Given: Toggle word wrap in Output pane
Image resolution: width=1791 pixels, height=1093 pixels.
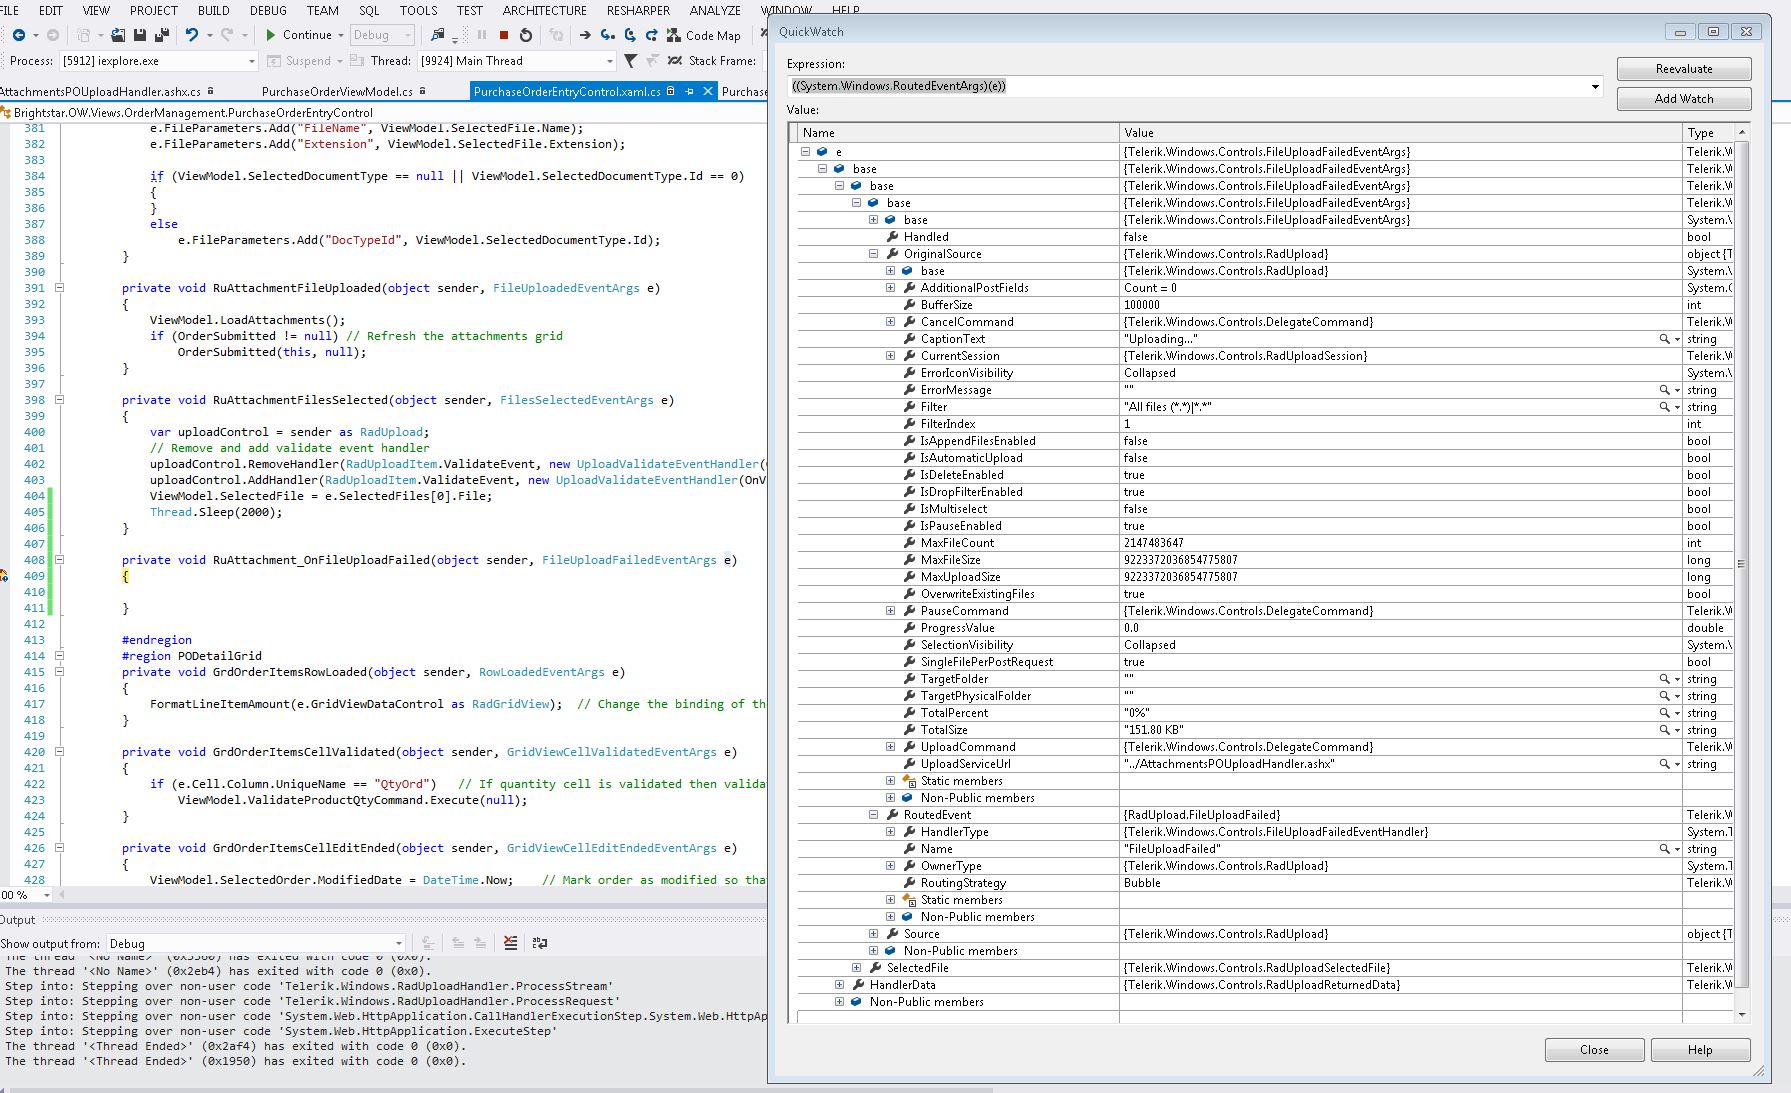Looking at the screenshot, I should pos(540,943).
